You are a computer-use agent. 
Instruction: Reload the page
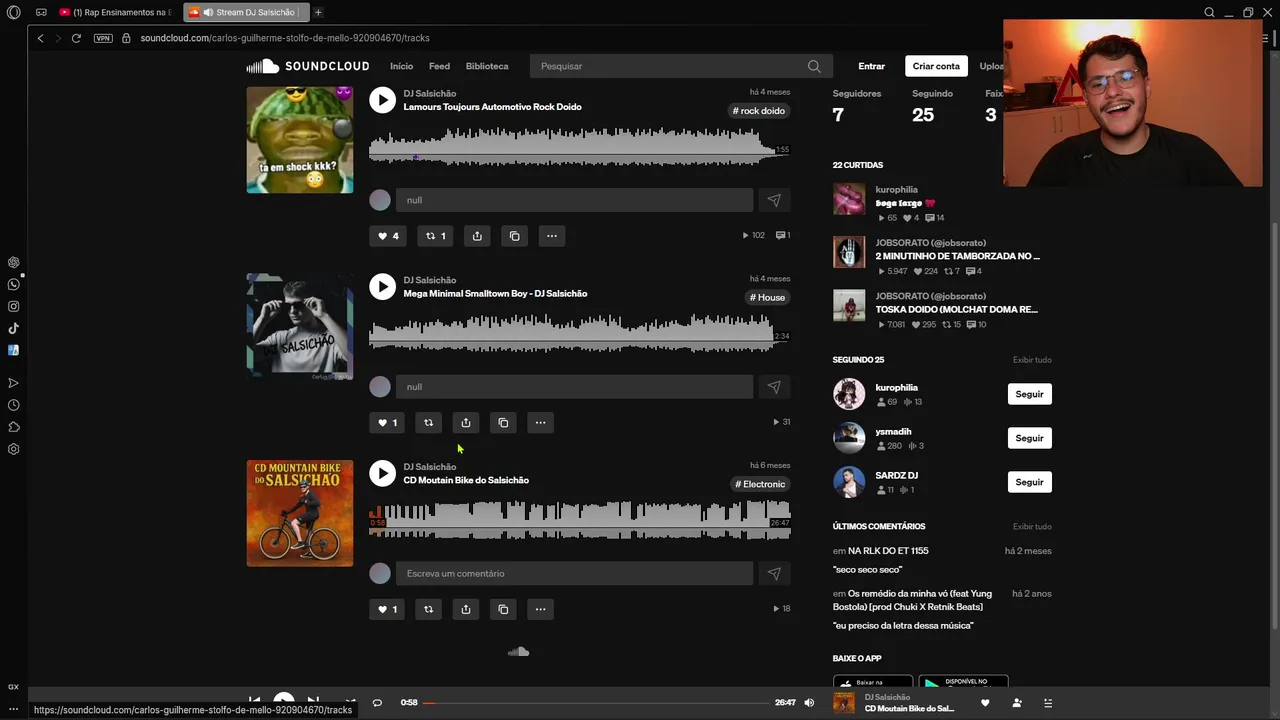click(x=76, y=38)
